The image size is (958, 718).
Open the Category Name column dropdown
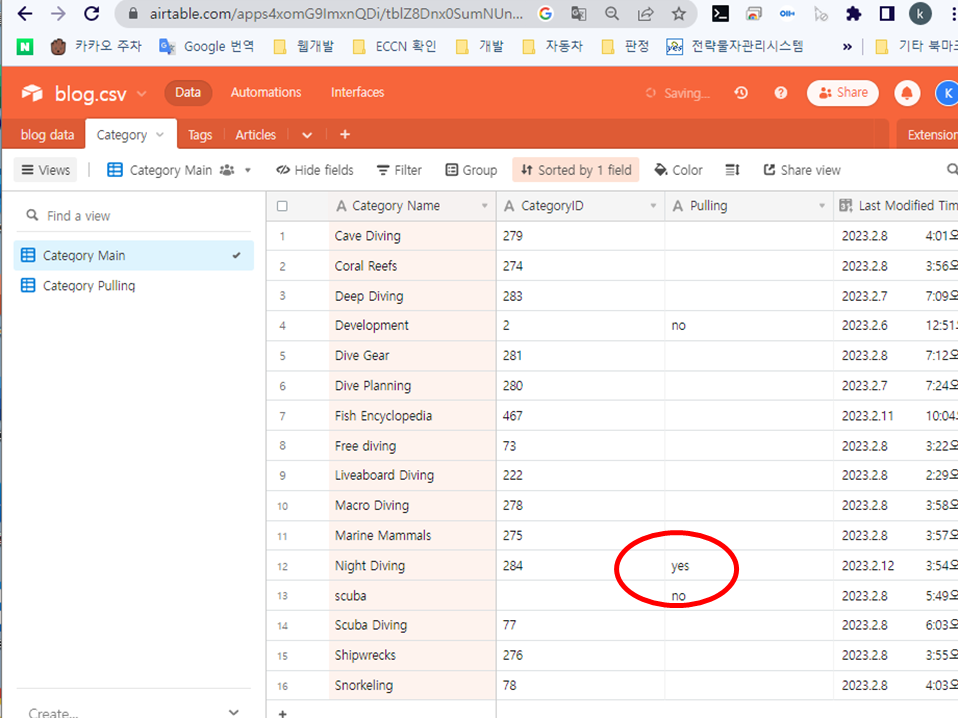[485, 206]
